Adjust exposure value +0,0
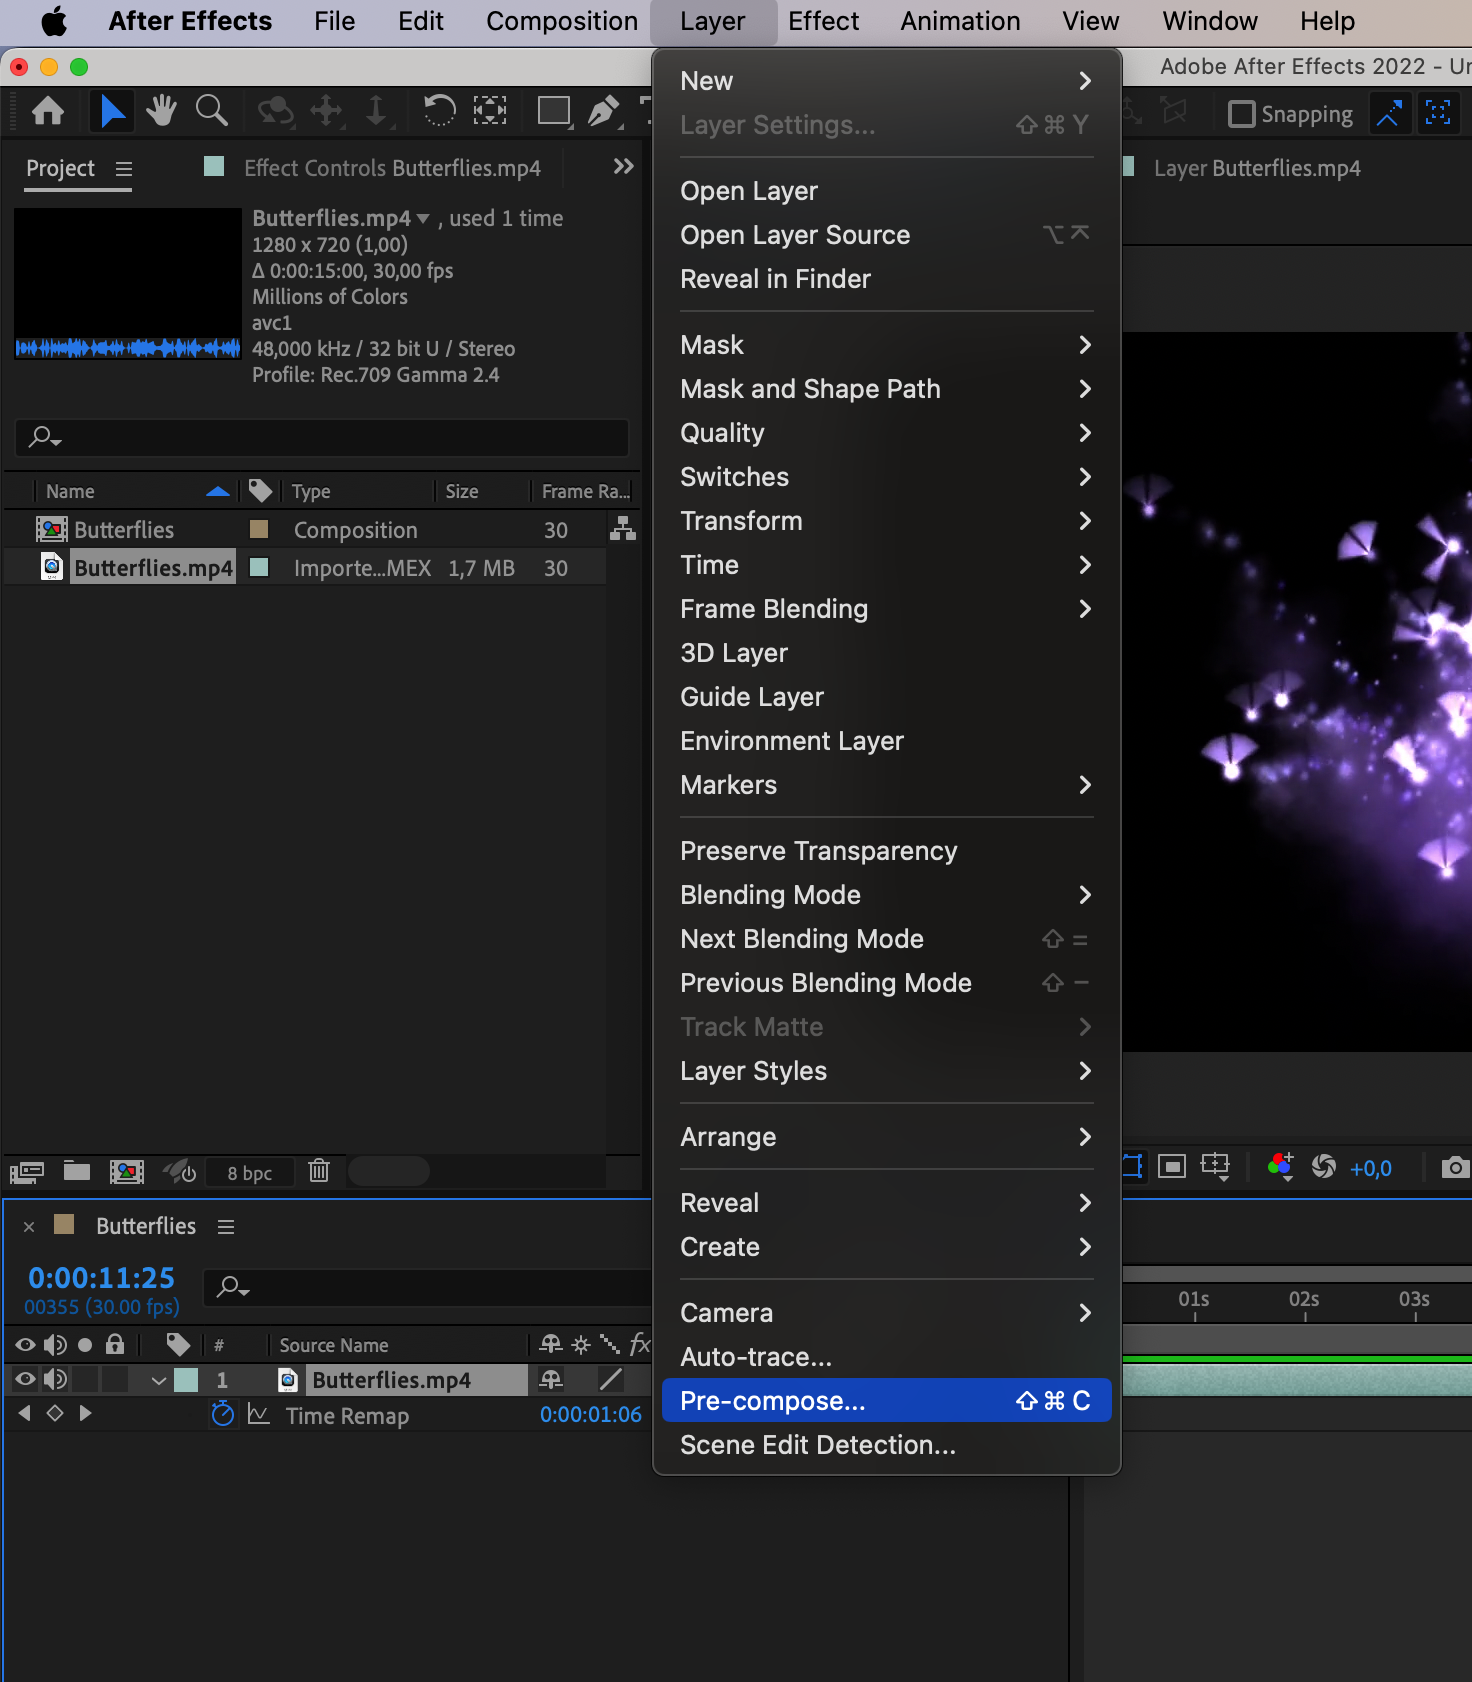The height and width of the screenshot is (1682, 1472). 1370,1168
